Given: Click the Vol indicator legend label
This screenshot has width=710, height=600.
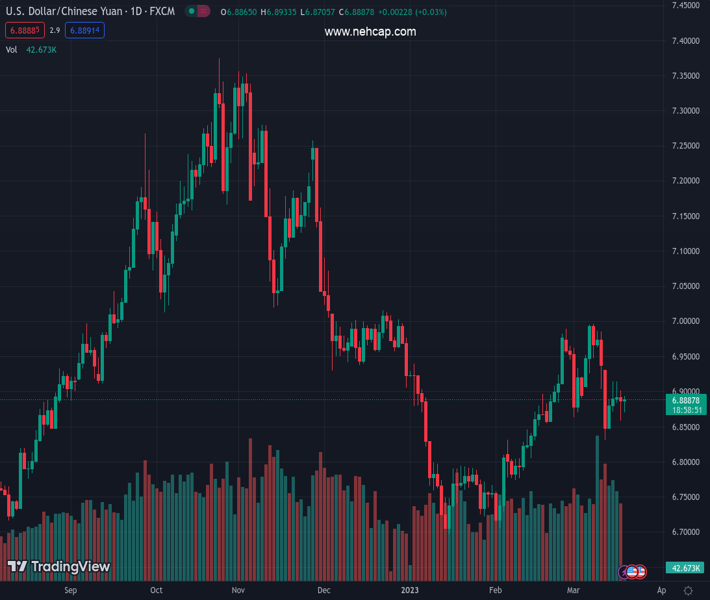Looking at the screenshot, I should tap(11, 50).
